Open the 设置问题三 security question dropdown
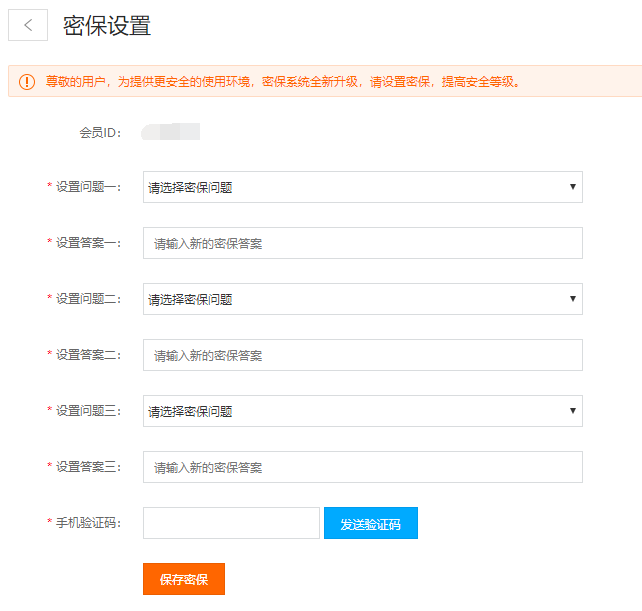Image resolution: width=642 pixels, height=611 pixels. pyautogui.click(x=362, y=411)
